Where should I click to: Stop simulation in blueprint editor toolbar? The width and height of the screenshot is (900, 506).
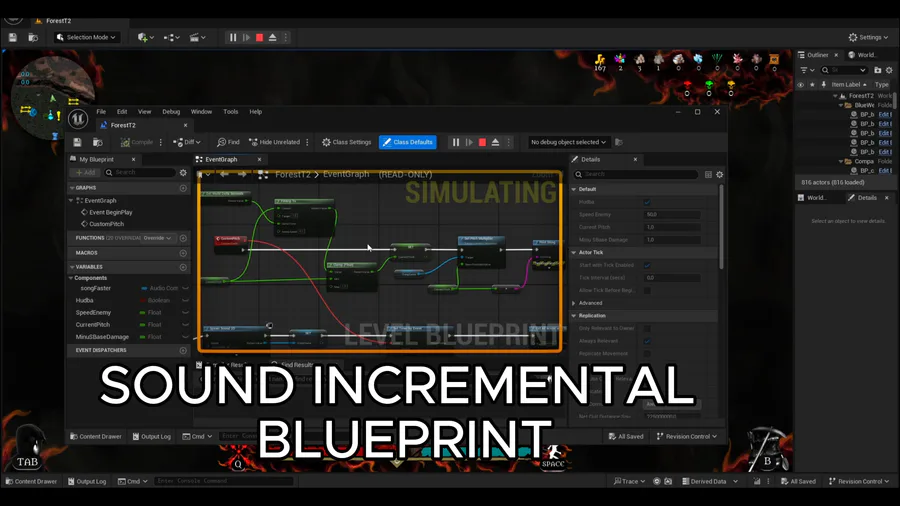[482, 142]
